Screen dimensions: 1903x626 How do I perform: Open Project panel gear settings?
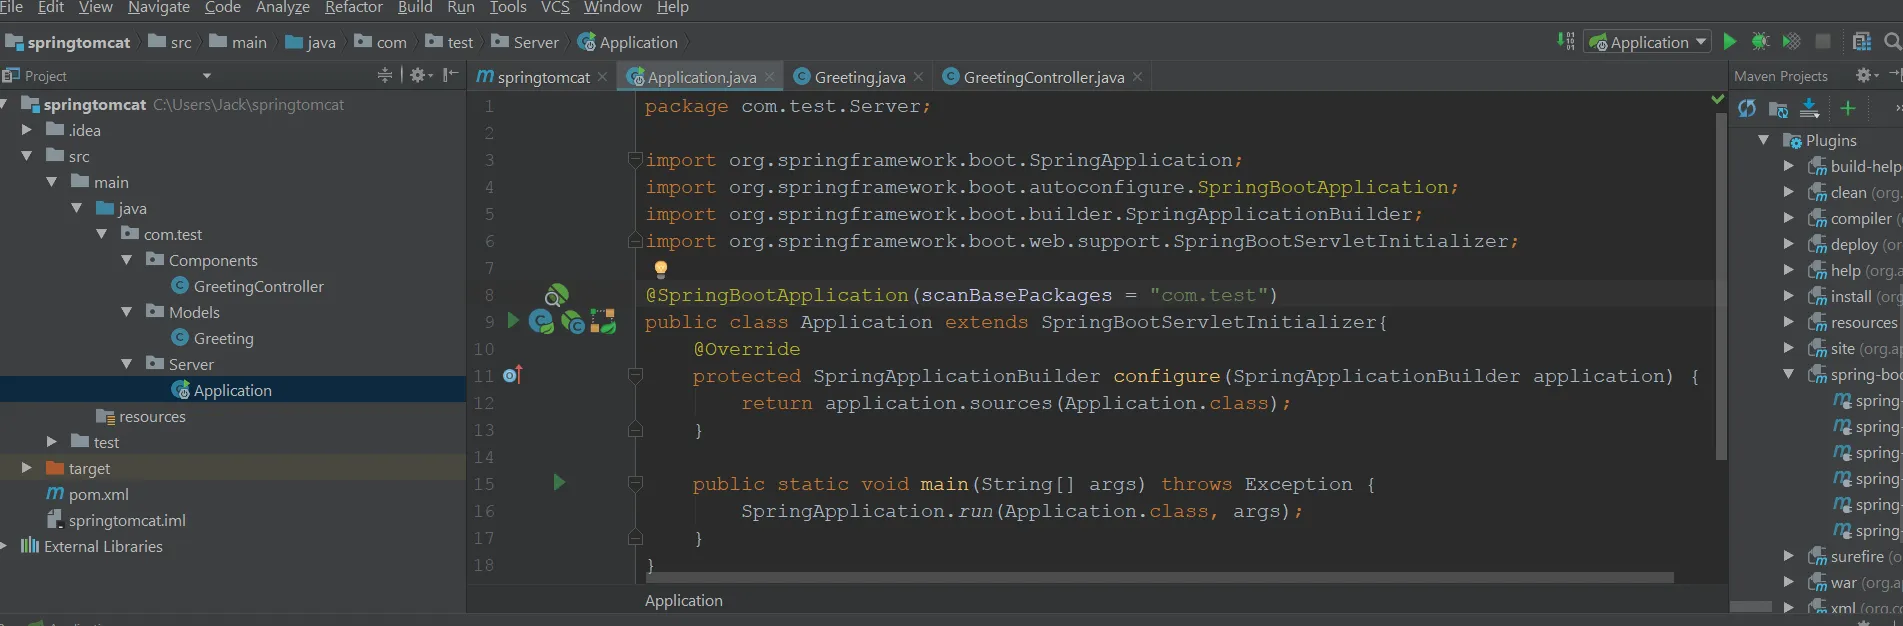click(x=421, y=75)
